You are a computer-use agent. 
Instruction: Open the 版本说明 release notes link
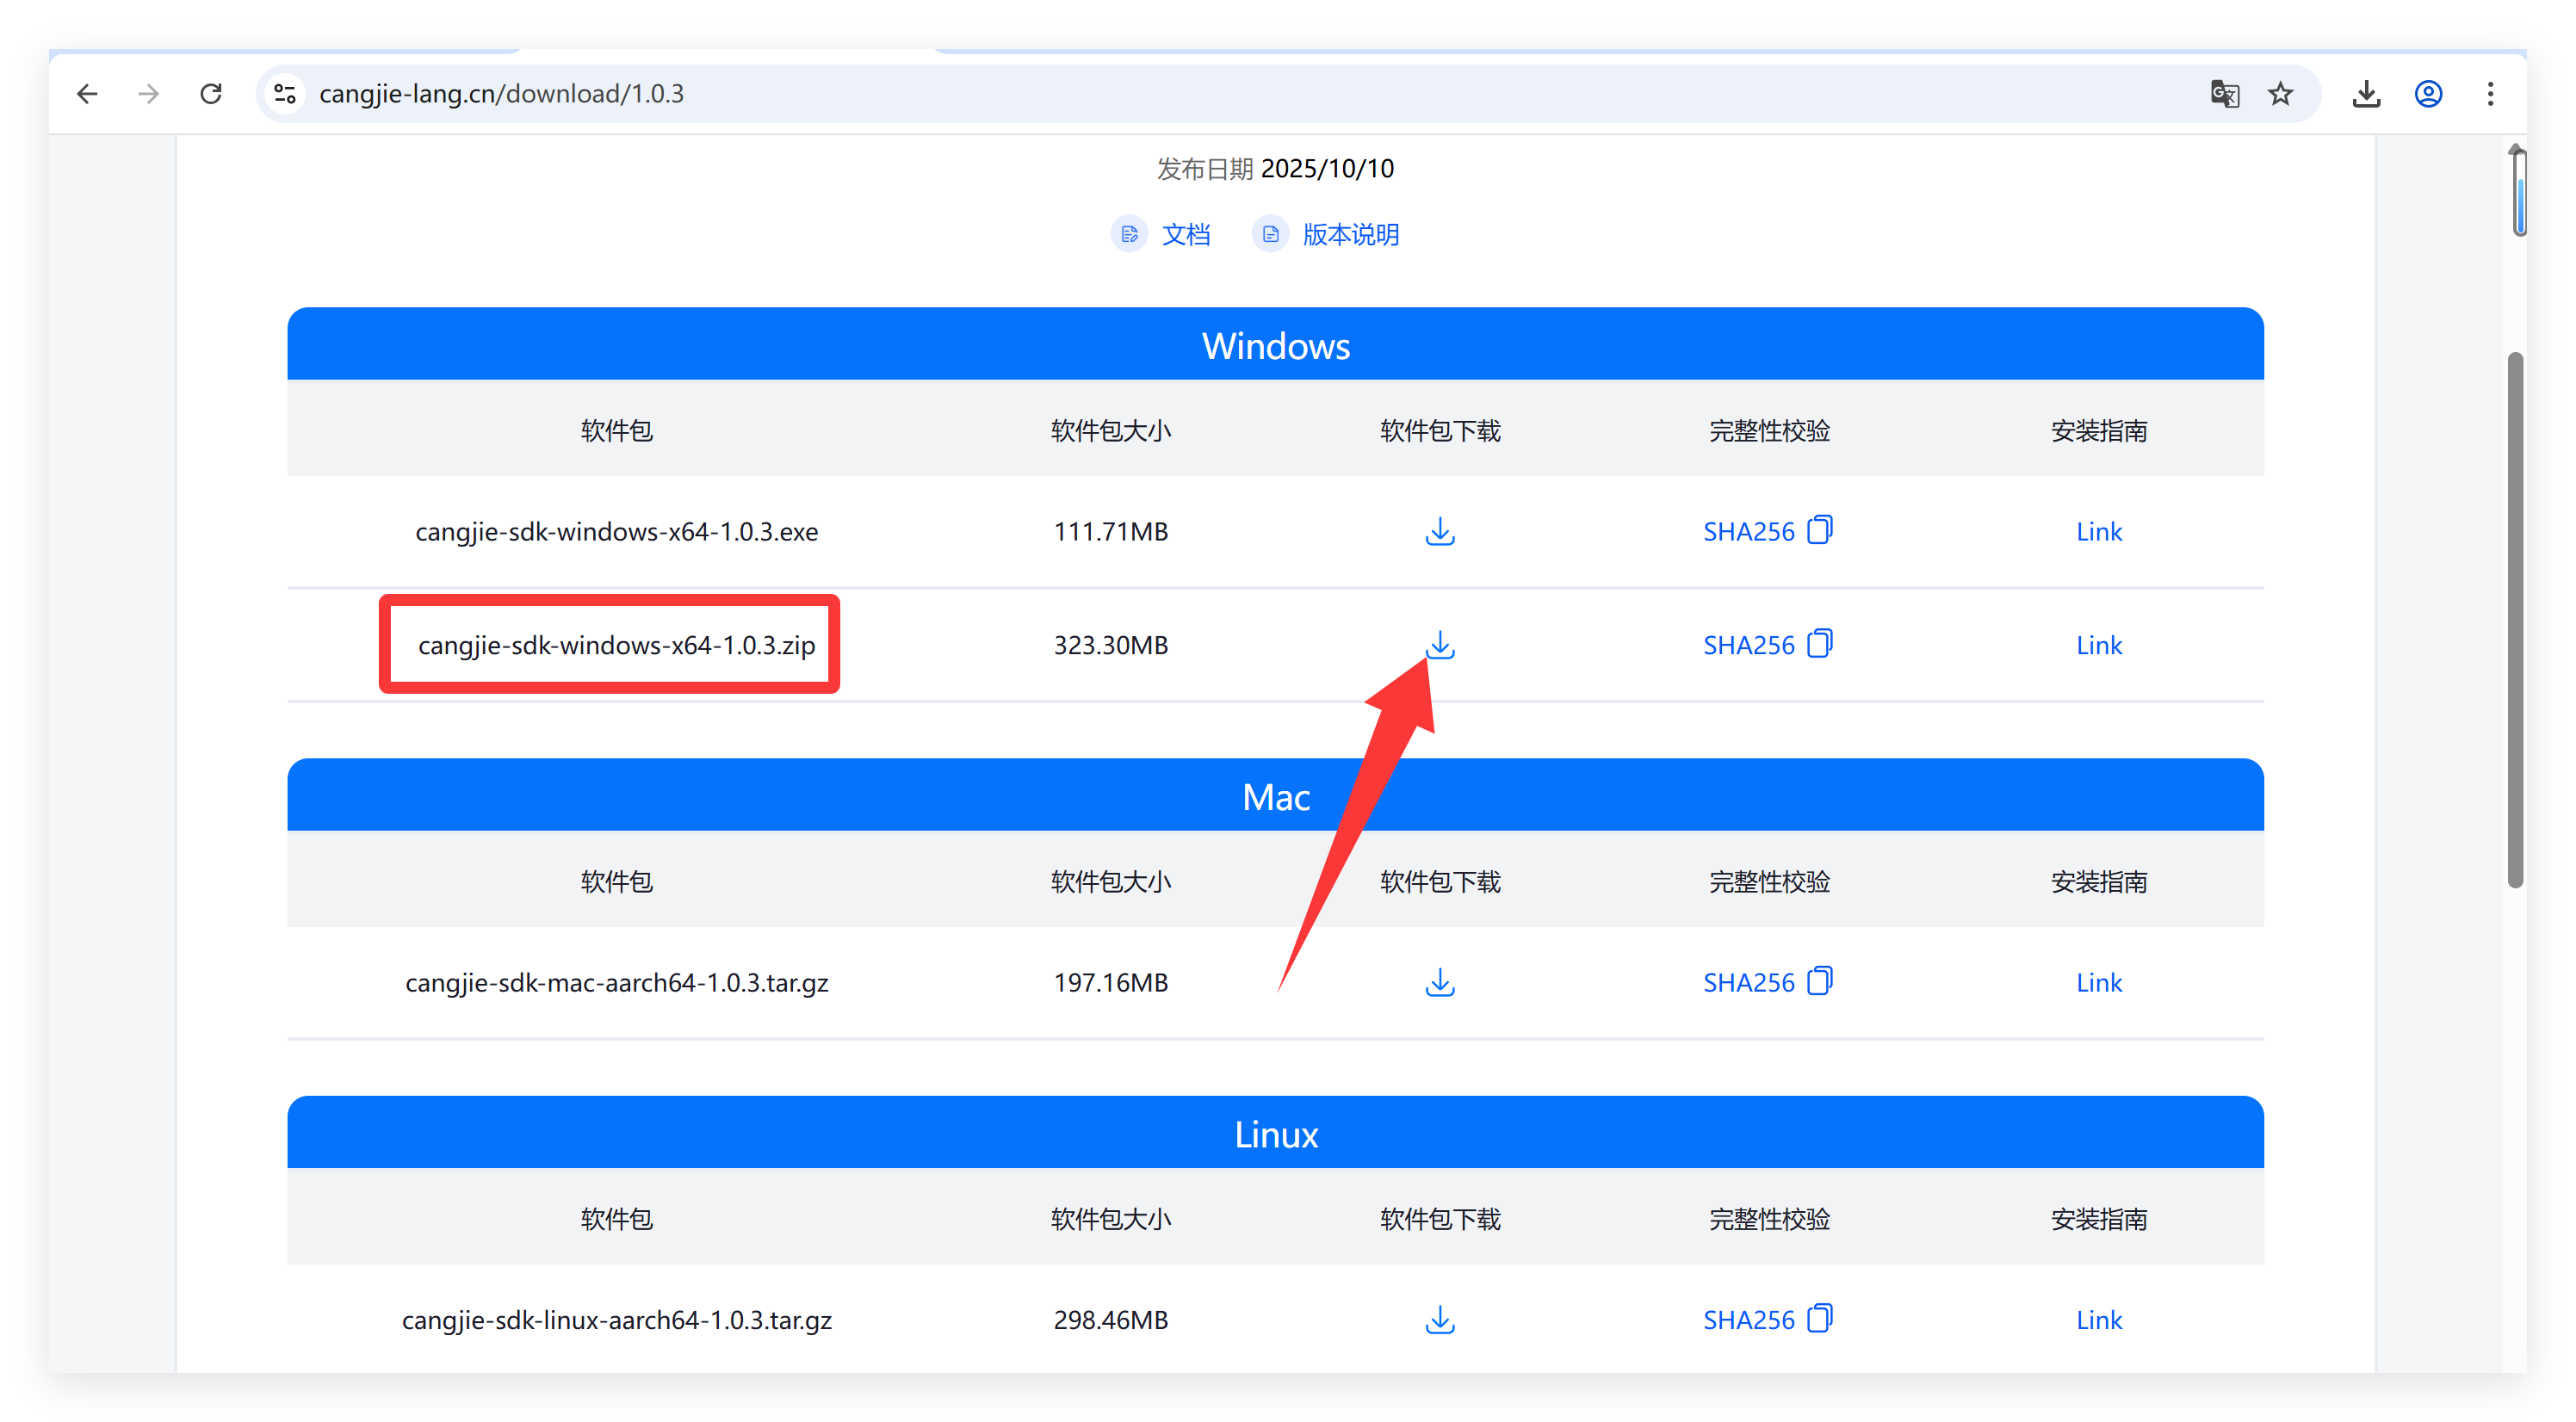coord(1350,235)
